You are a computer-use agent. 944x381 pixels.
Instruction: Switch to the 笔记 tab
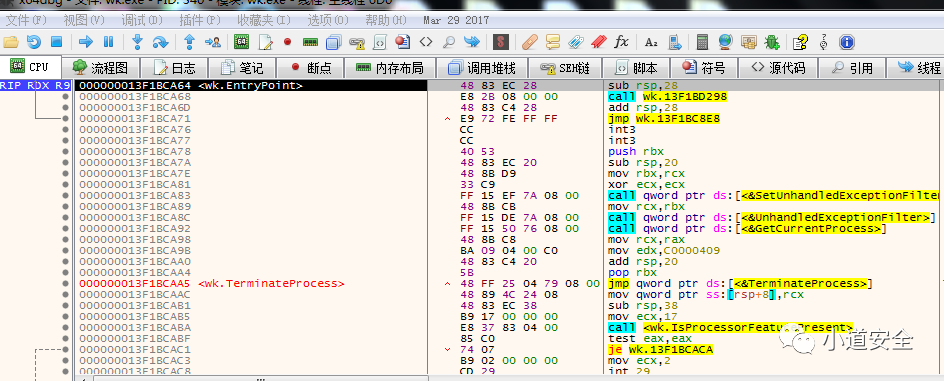pyautogui.click(x=243, y=67)
